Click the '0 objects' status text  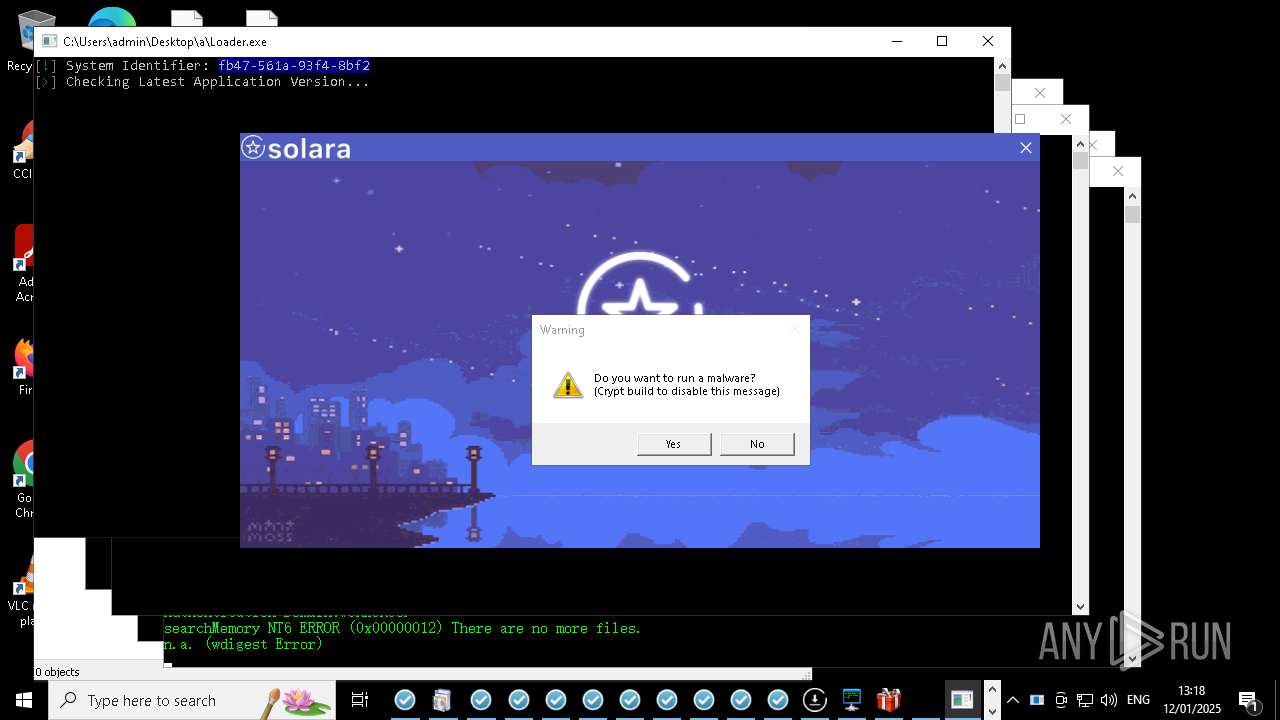pyautogui.click(x=57, y=672)
